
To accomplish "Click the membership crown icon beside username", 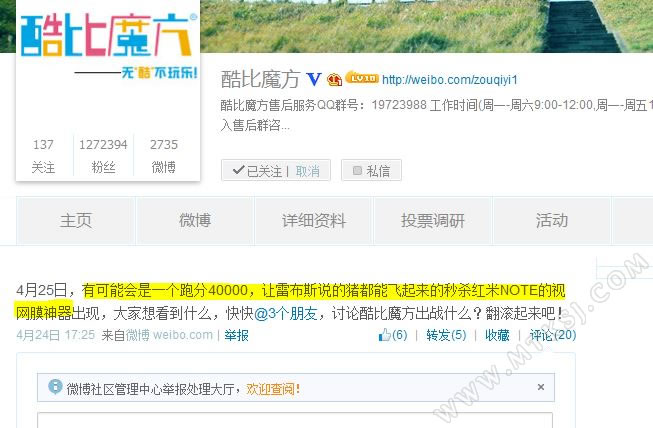I will click(334, 79).
